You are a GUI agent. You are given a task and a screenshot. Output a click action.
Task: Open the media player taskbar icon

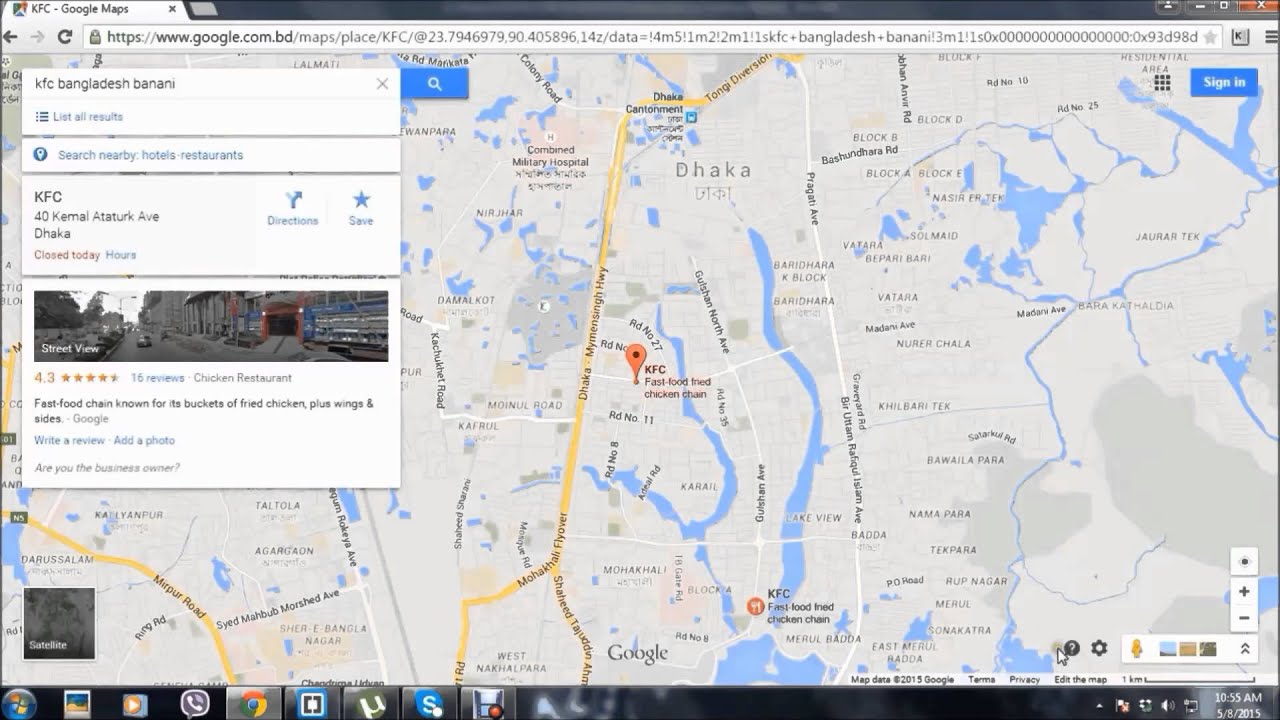pyautogui.click(x=134, y=704)
